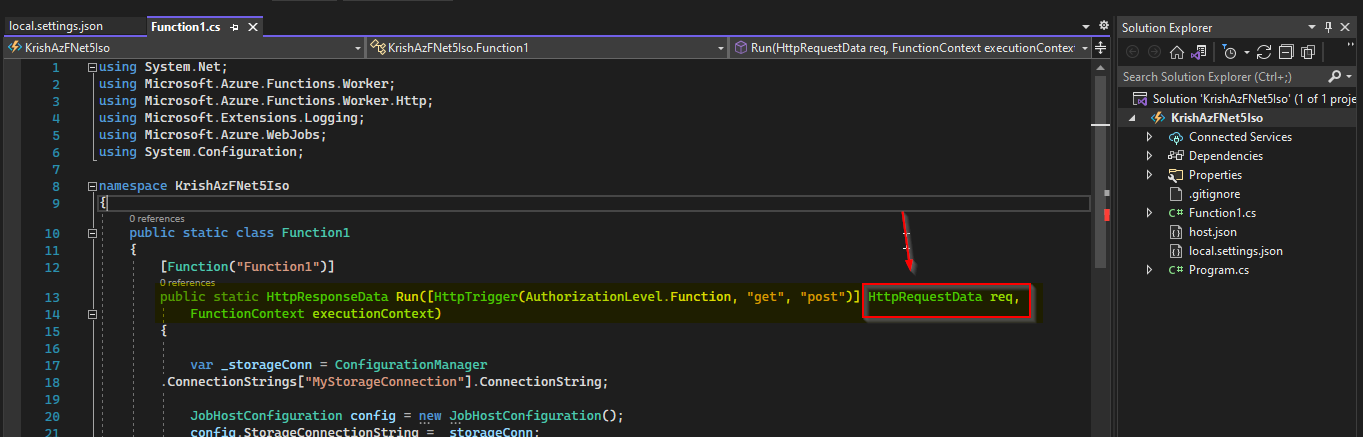Viewport: 1363px width, 437px height.
Task: Expand Program.cs node
Action: [x=1149, y=270]
